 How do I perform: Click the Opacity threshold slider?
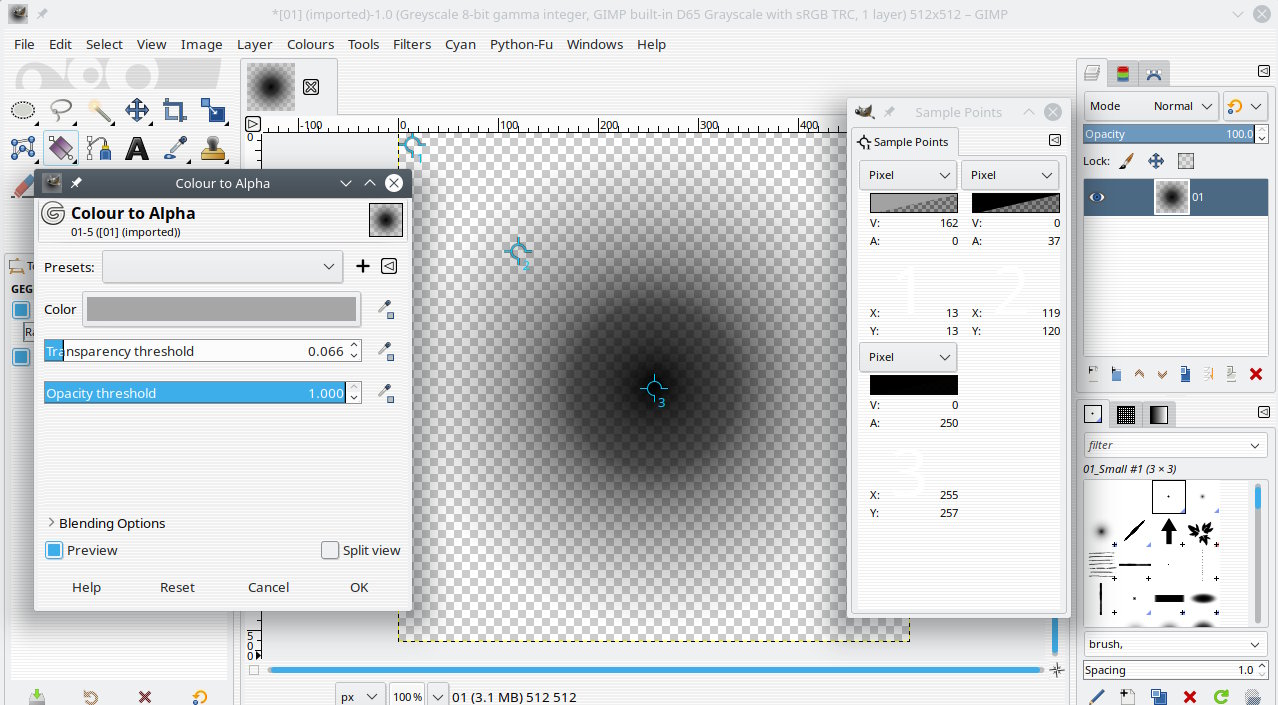point(194,393)
